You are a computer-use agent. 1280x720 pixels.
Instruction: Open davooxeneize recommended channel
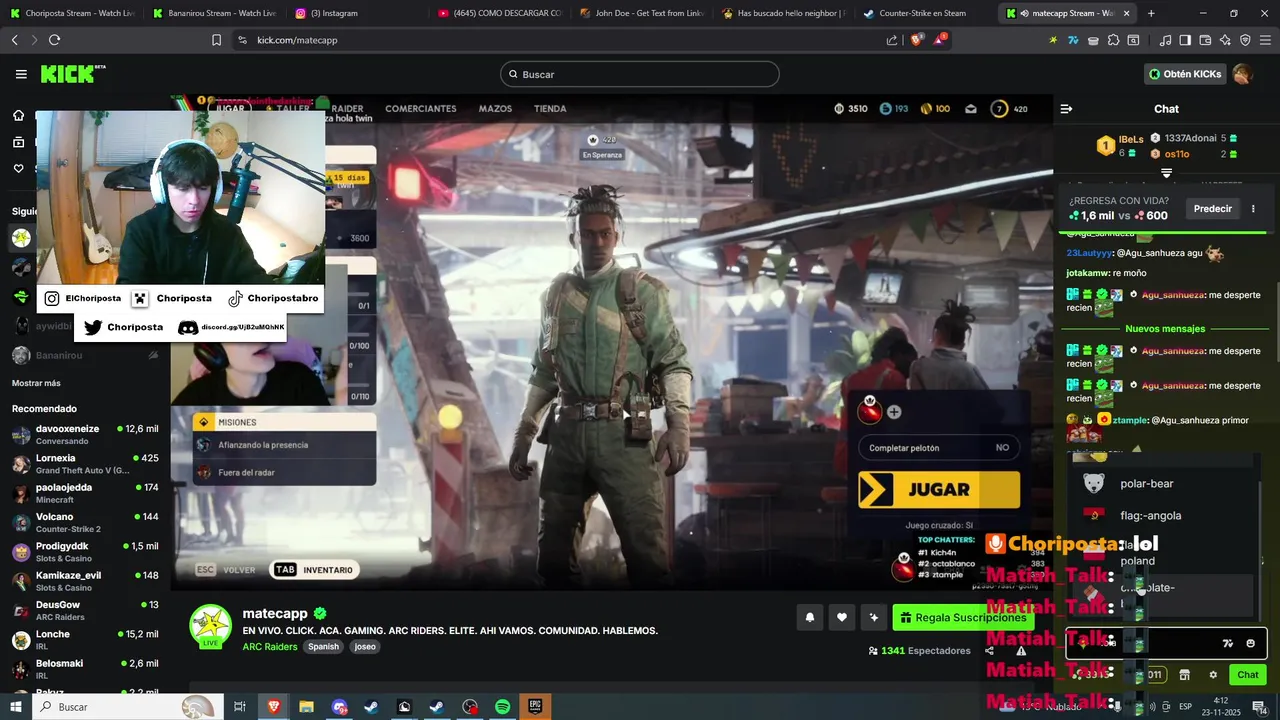click(85, 435)
